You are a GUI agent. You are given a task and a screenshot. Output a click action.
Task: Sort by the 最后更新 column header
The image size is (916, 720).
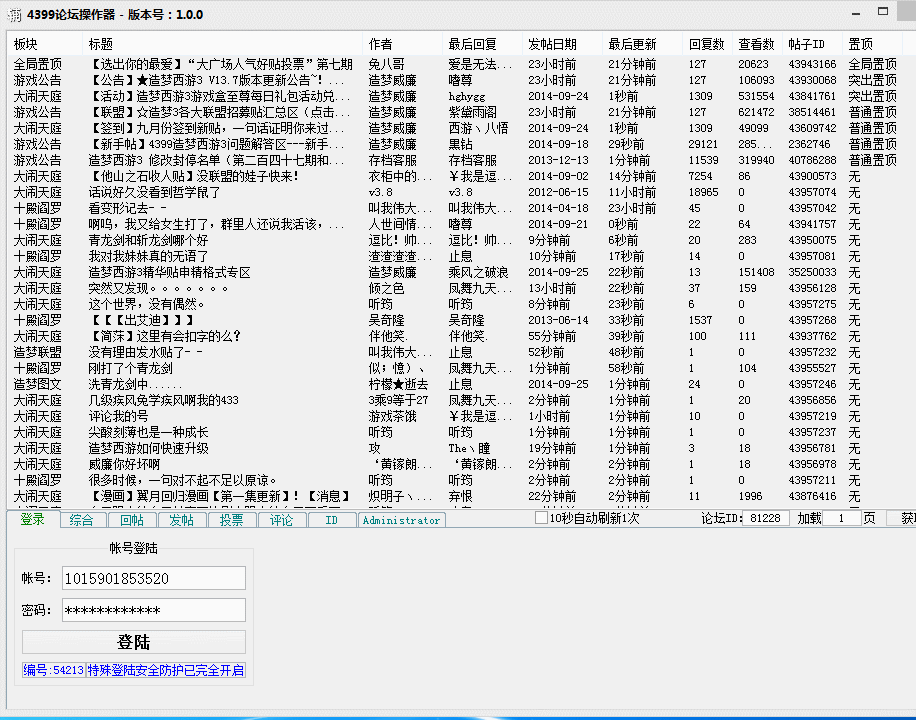[642, 44]
